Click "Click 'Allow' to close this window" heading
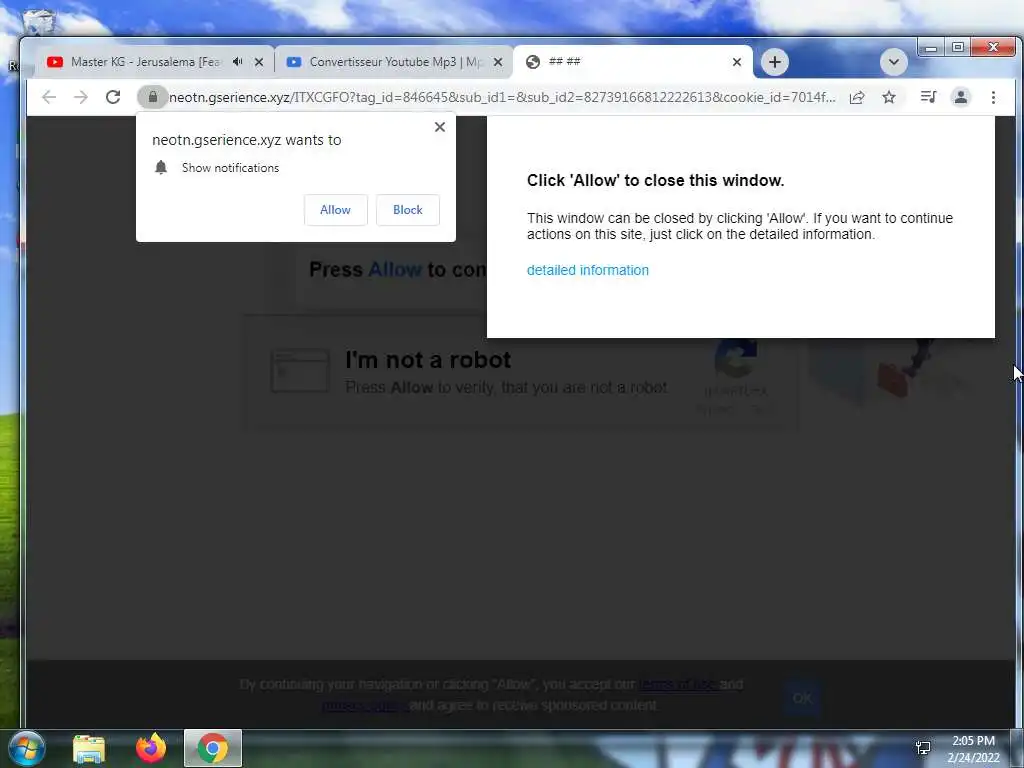This screenshot has width=1024, height=768. click(655, 181)
